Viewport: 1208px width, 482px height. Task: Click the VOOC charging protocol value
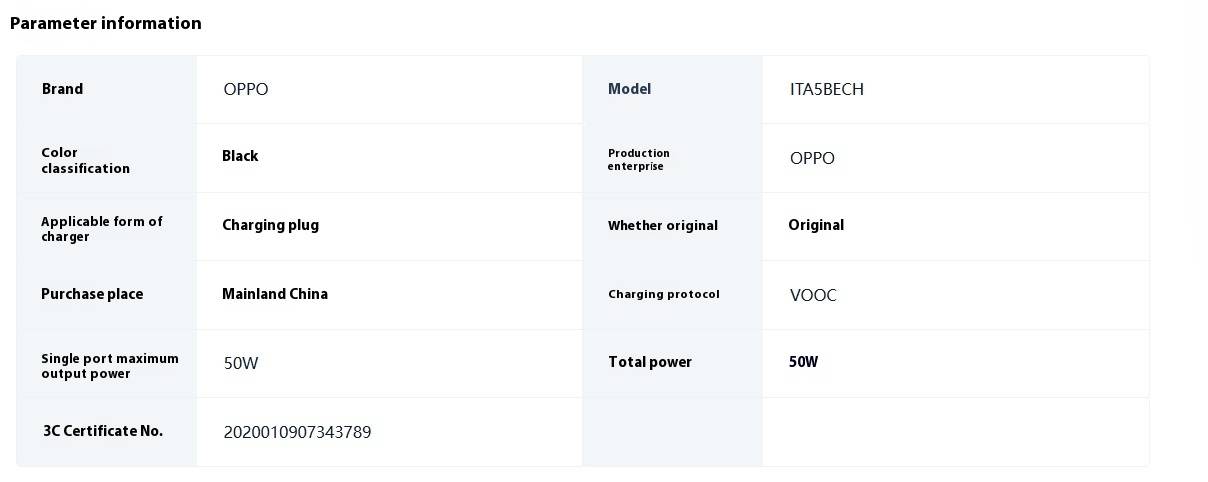point(813,295)
